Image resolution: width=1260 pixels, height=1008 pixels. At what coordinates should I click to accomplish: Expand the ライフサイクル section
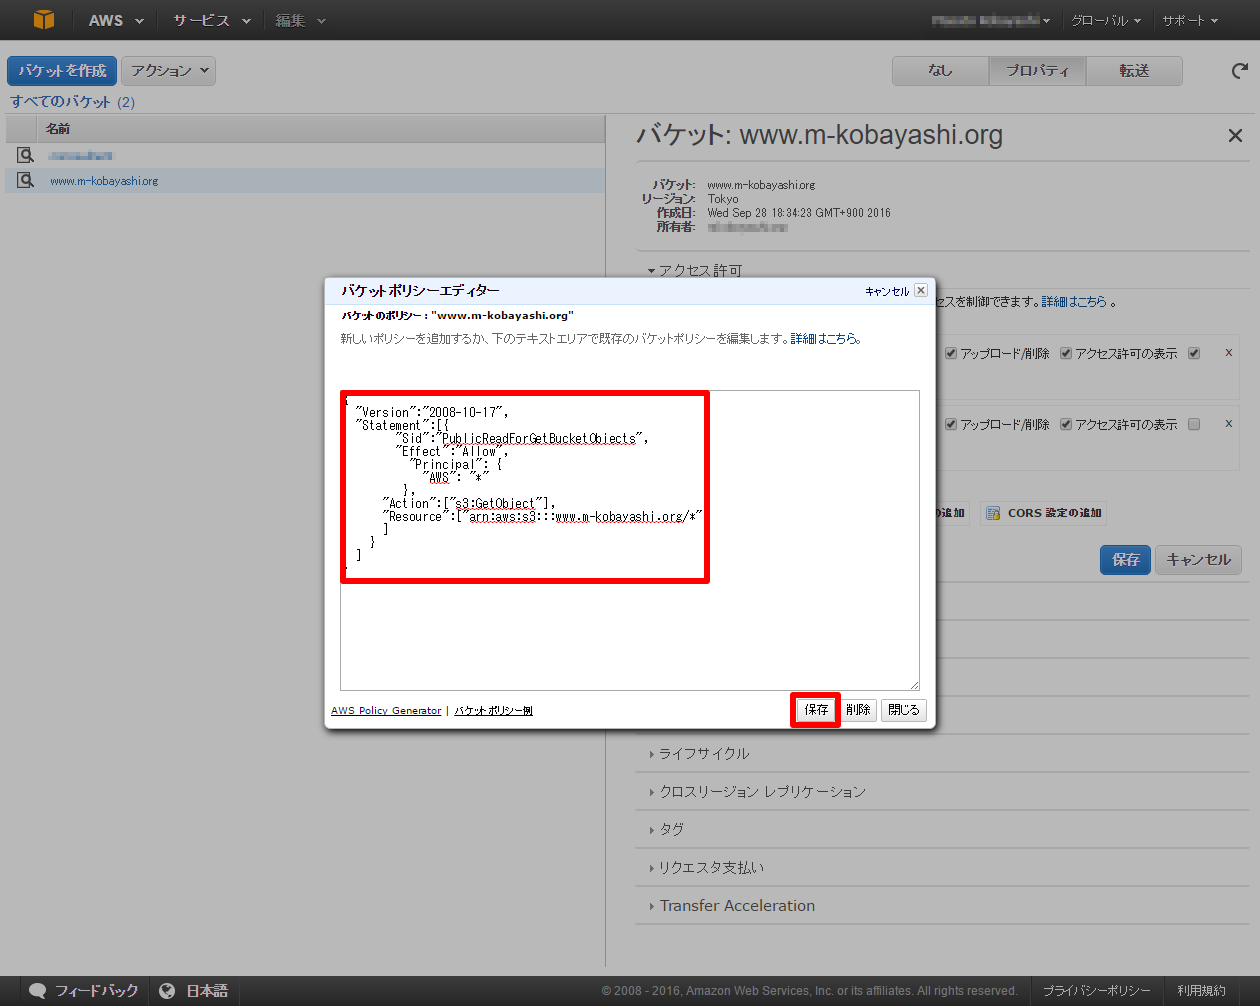(x=699, y=753)
